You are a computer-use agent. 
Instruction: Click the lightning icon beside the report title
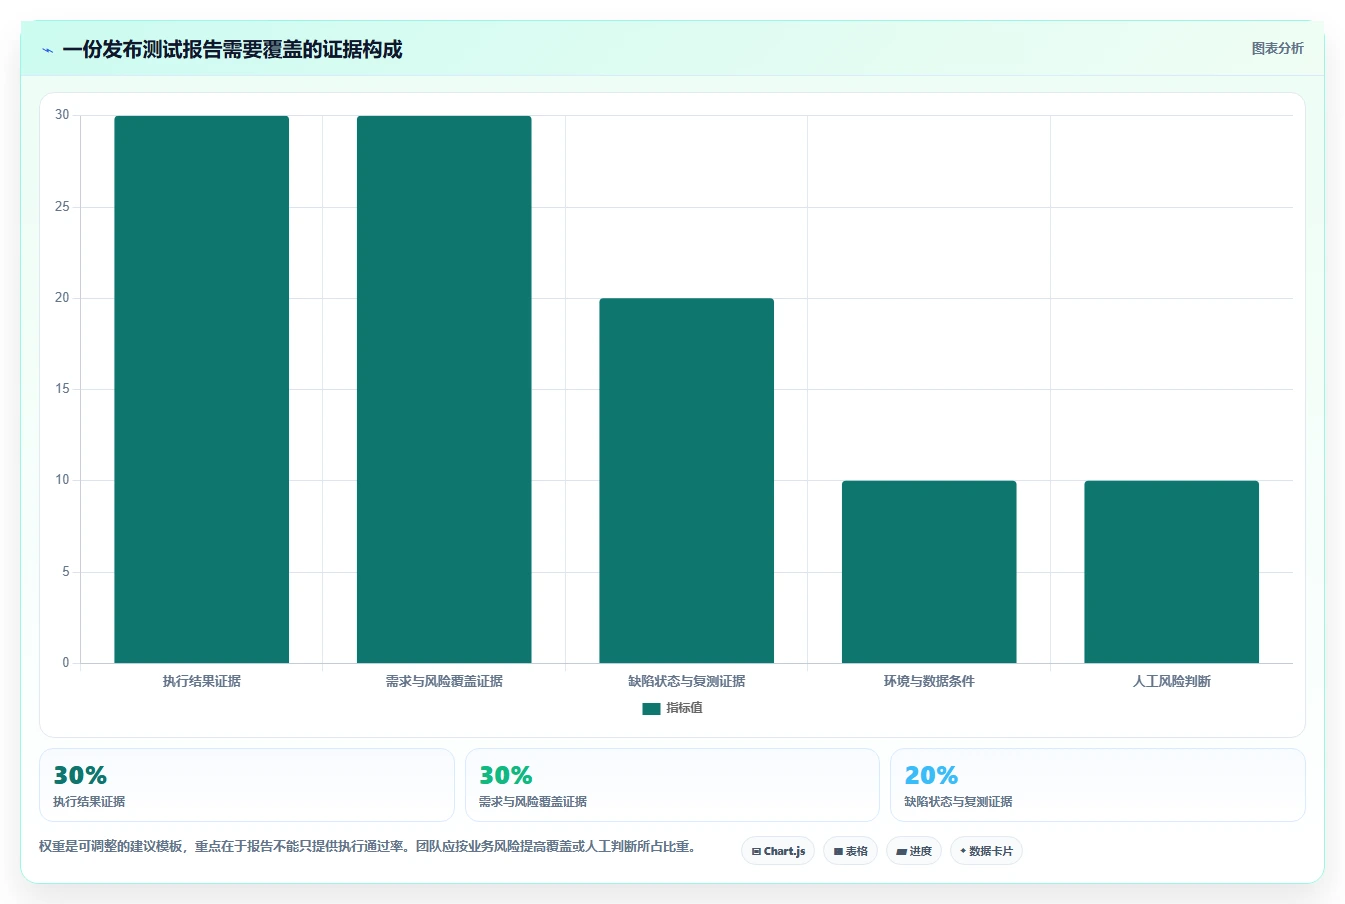[x=47, y=50]
